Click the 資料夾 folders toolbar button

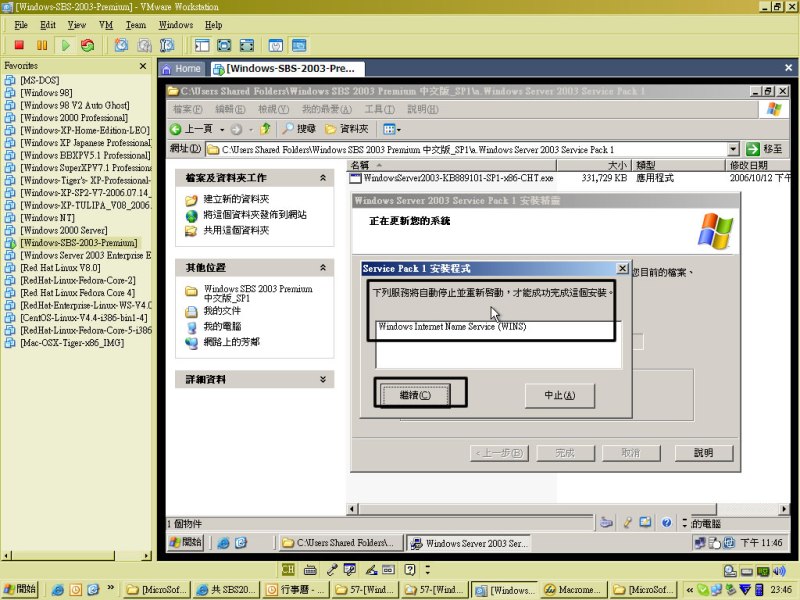coord(347,129)
